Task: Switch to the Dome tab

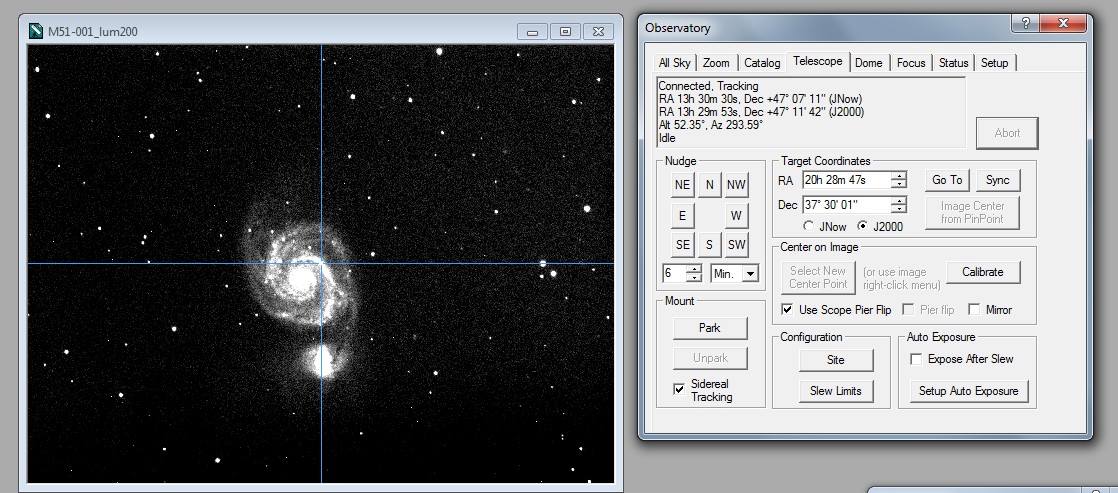Action: coord(868,63)
